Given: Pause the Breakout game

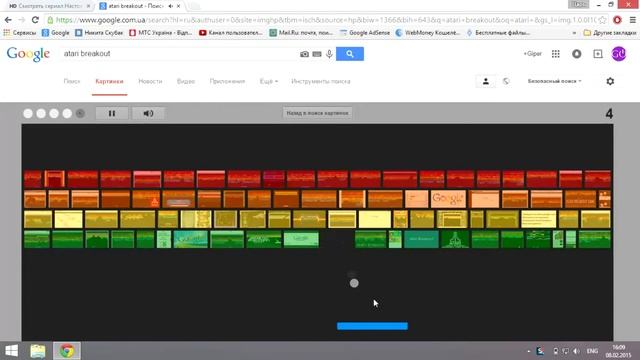Looking at the screenshot, I should pos(112,113).
